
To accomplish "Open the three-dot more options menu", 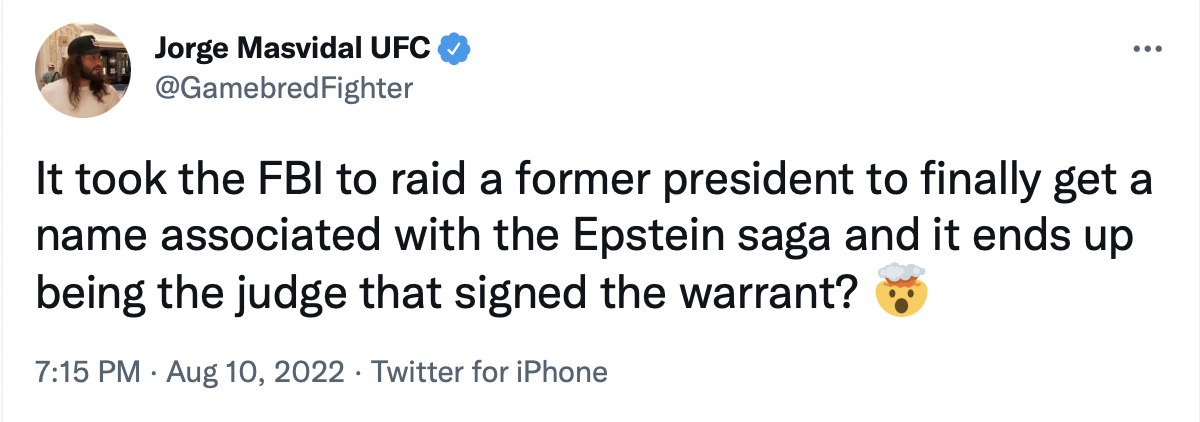I will (x=1147, y=48).
